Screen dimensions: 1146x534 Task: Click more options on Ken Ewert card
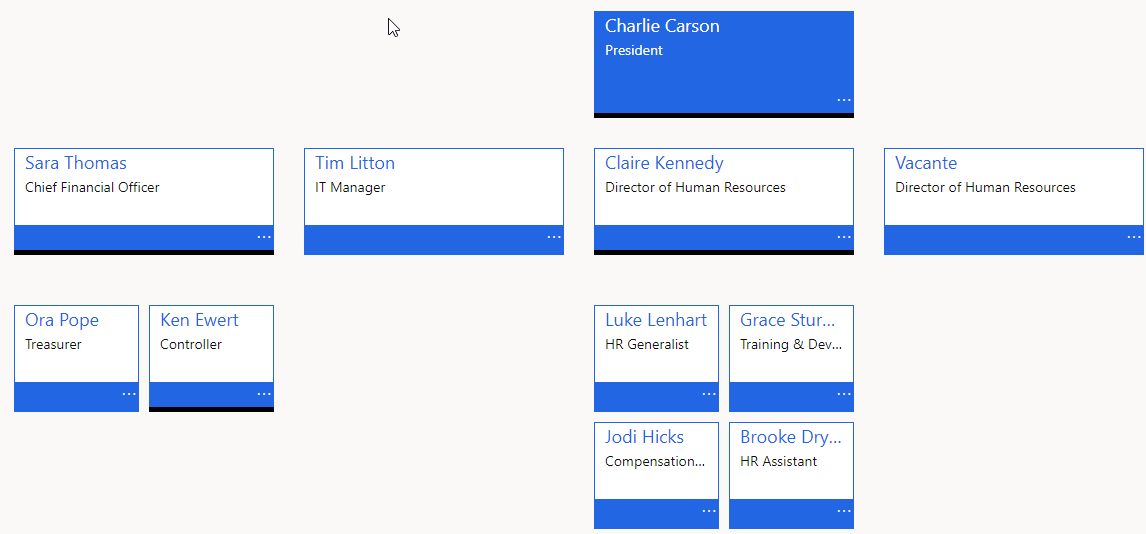264,394
